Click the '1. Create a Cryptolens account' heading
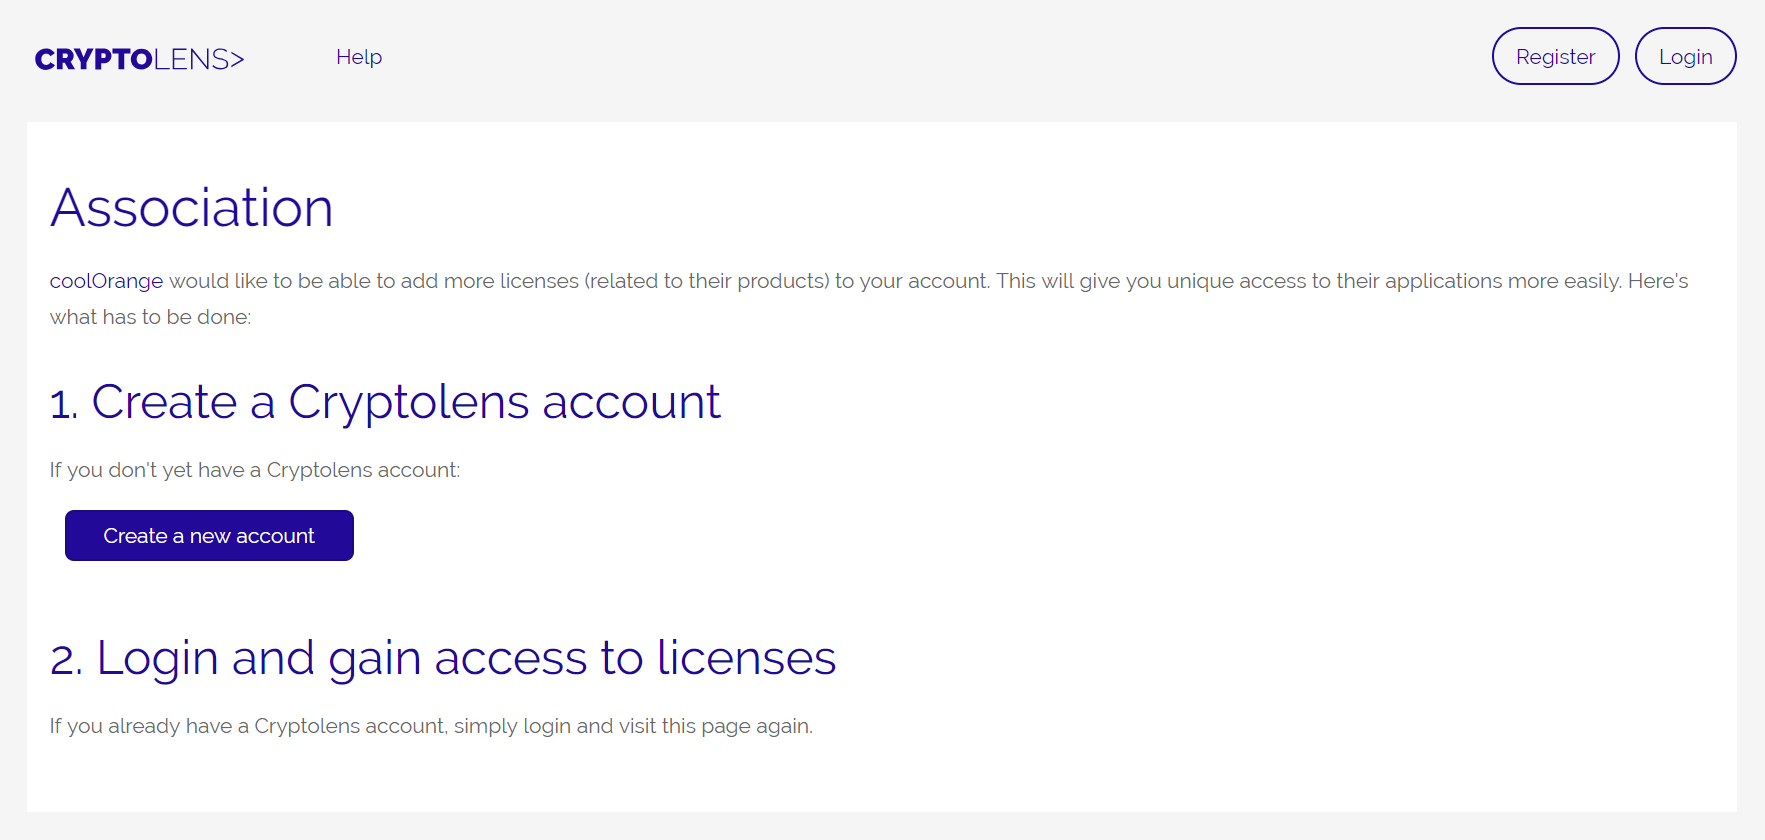Screen dimensions: 1765x840 385,403
